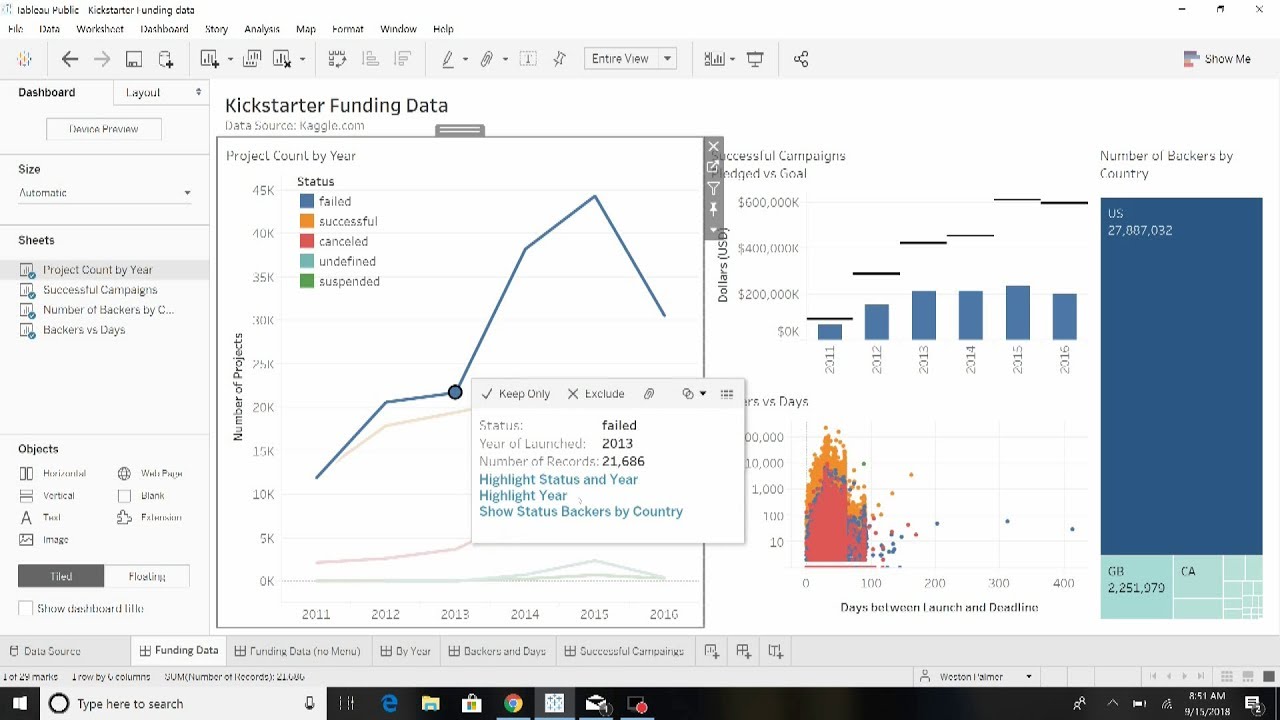Click the New Worksheet toolbar icon
Image resolution: width=1280 pixels, height=720 pixels.
point(209,59)
